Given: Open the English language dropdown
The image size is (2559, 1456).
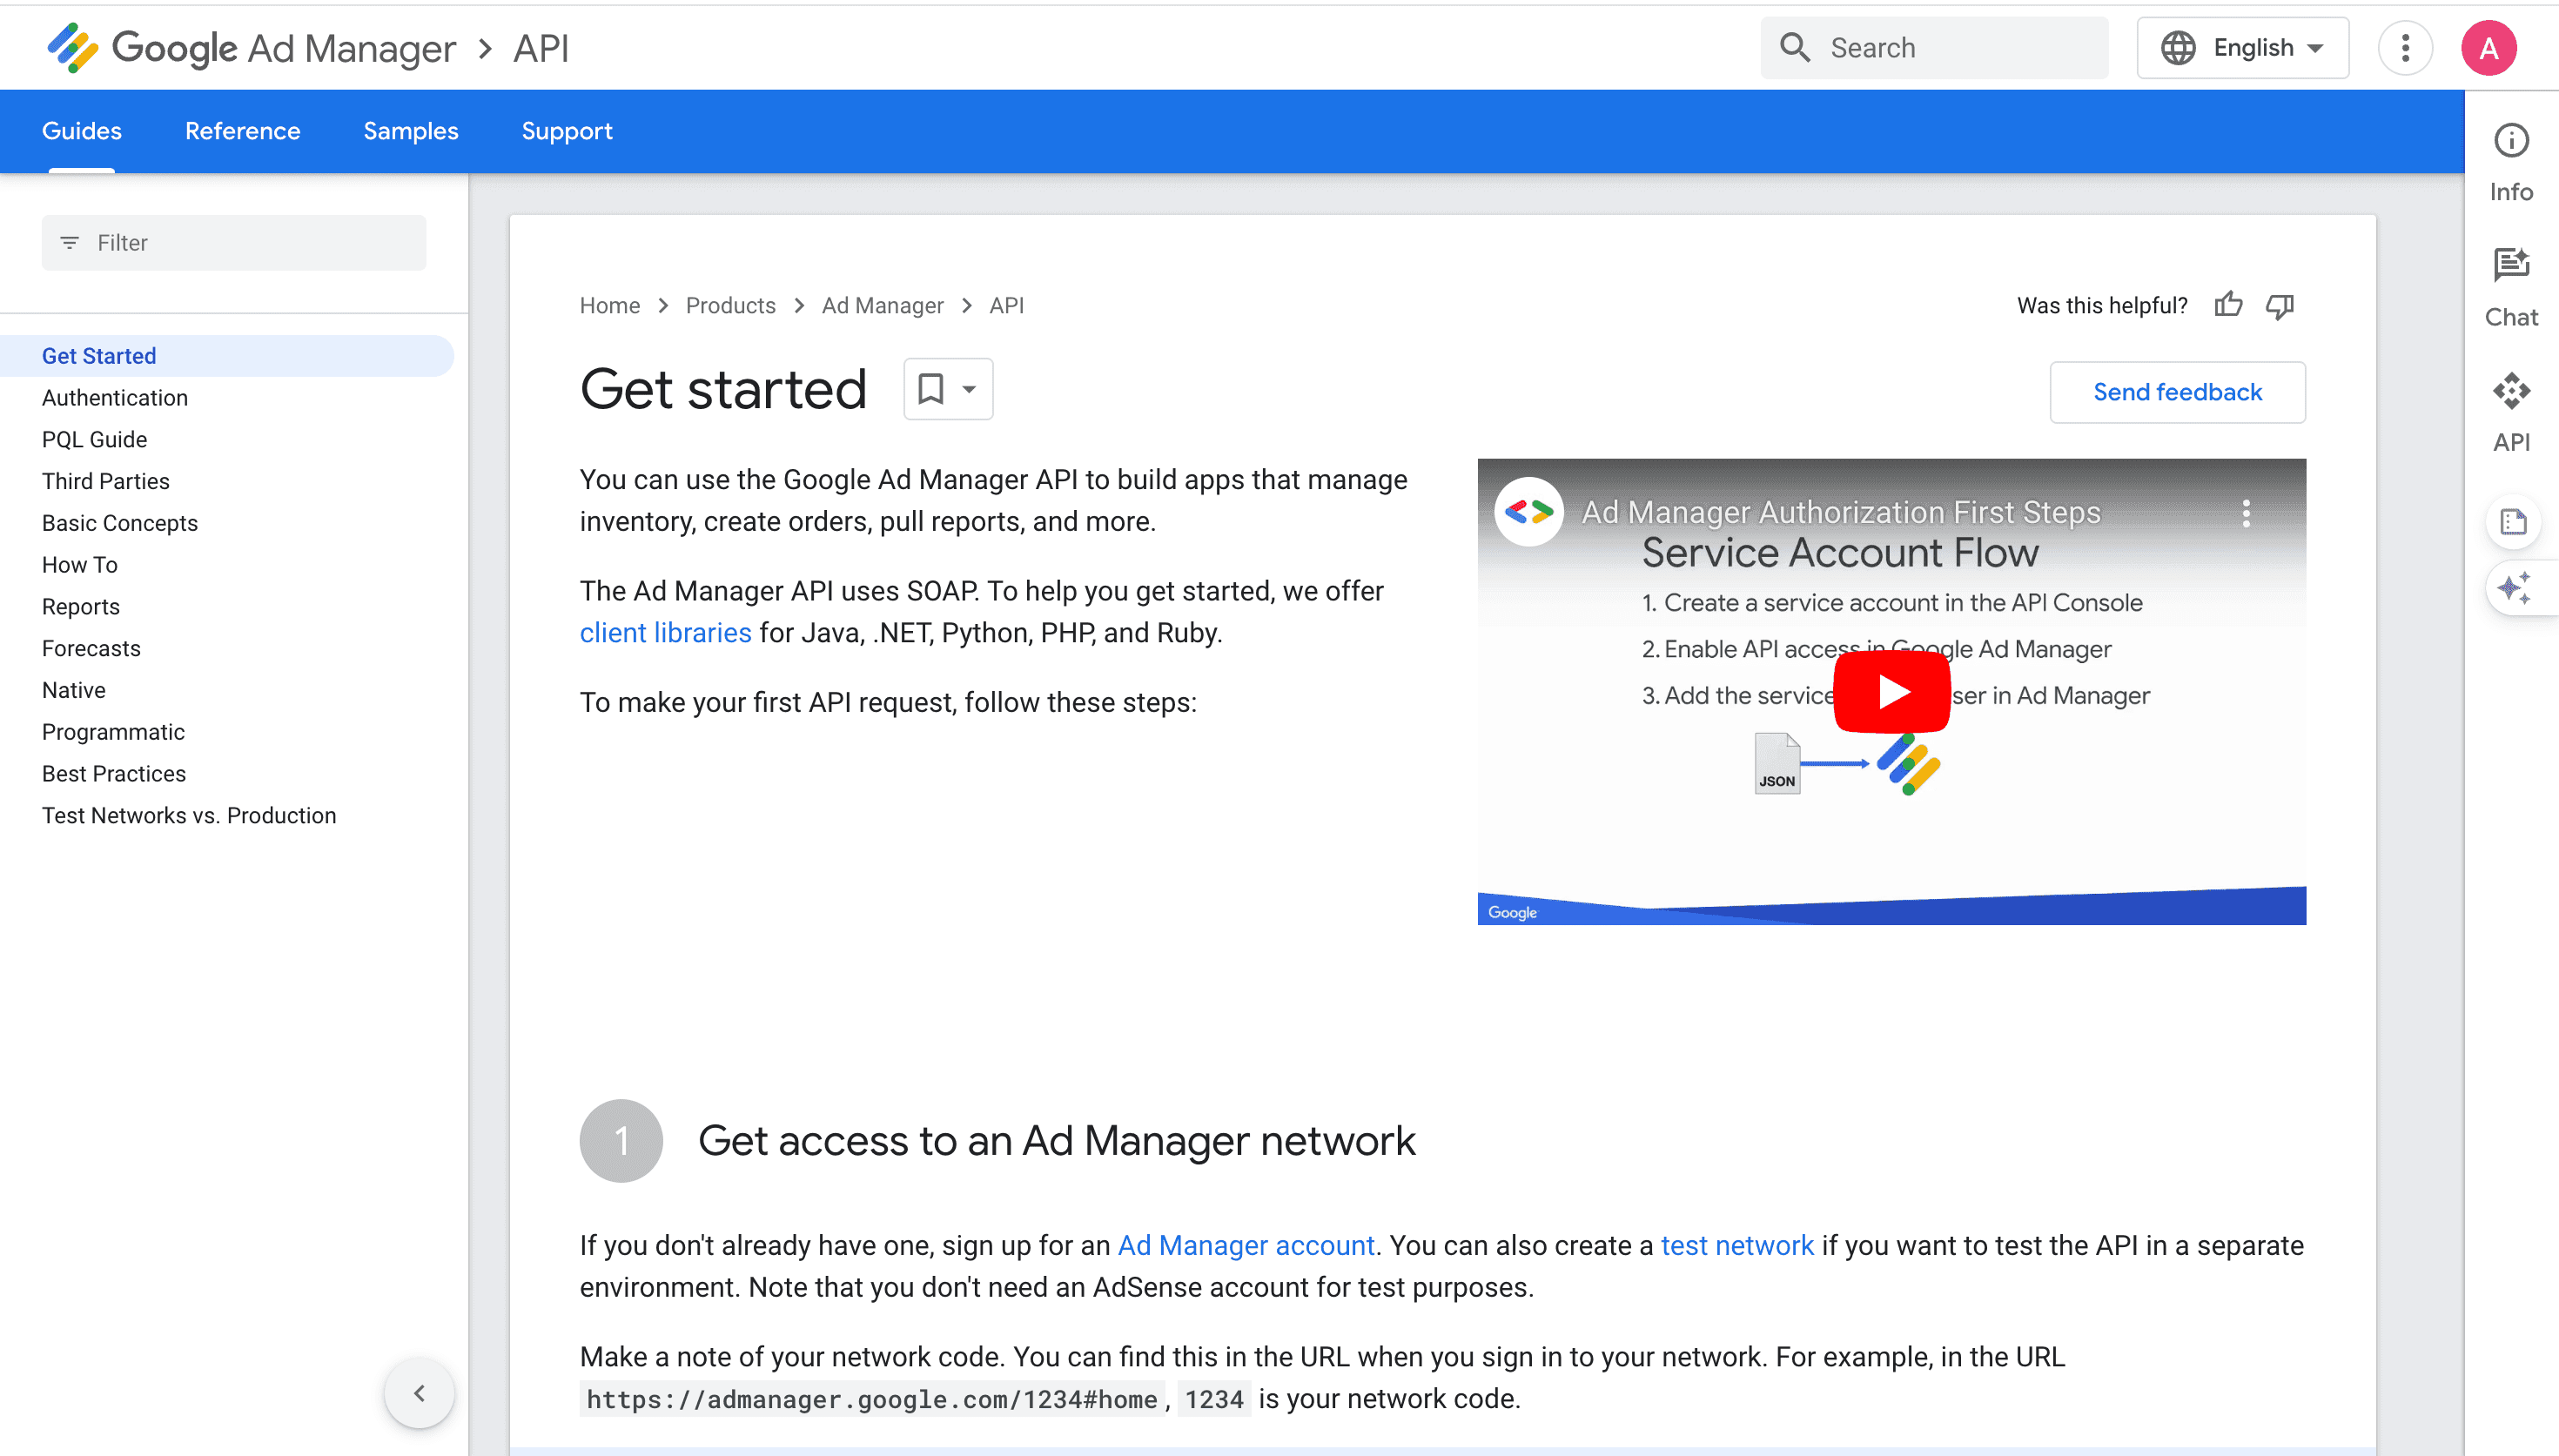Looking at the screenshot, I should point(2242,48).
